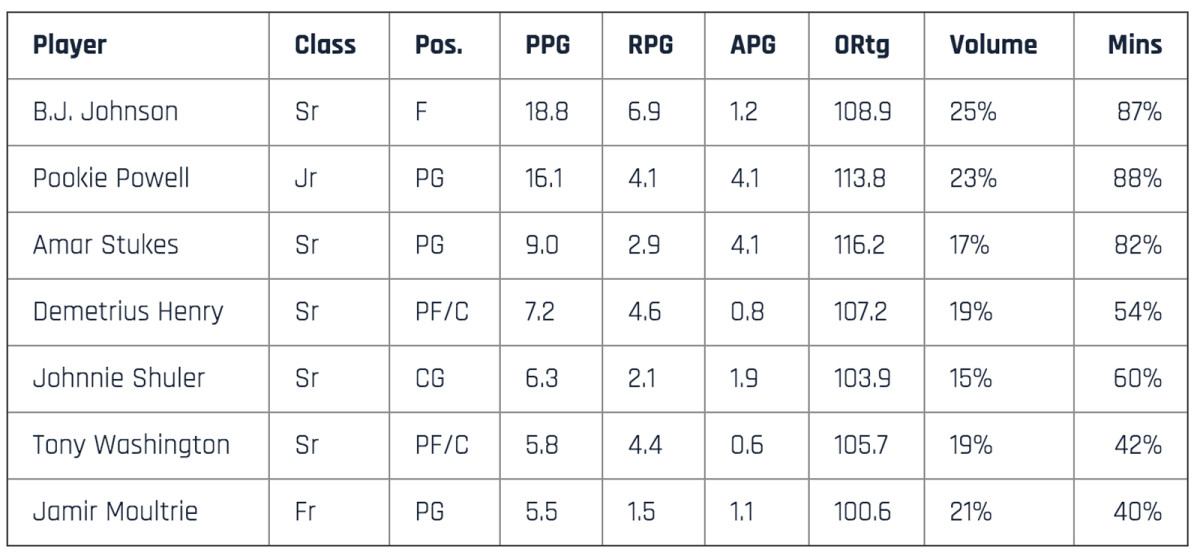Select Amar Stukes' 116.2 ORtg cell

point(859,245)
